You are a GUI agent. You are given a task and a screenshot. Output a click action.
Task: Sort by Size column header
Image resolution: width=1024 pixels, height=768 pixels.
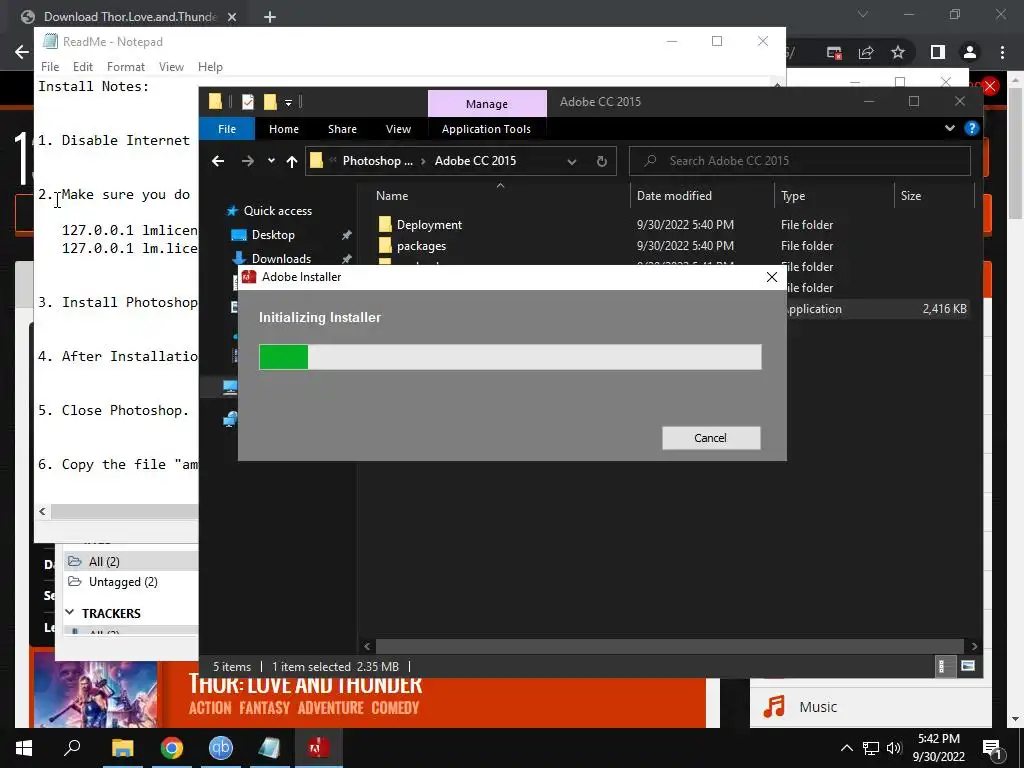[x=910, y=195]
